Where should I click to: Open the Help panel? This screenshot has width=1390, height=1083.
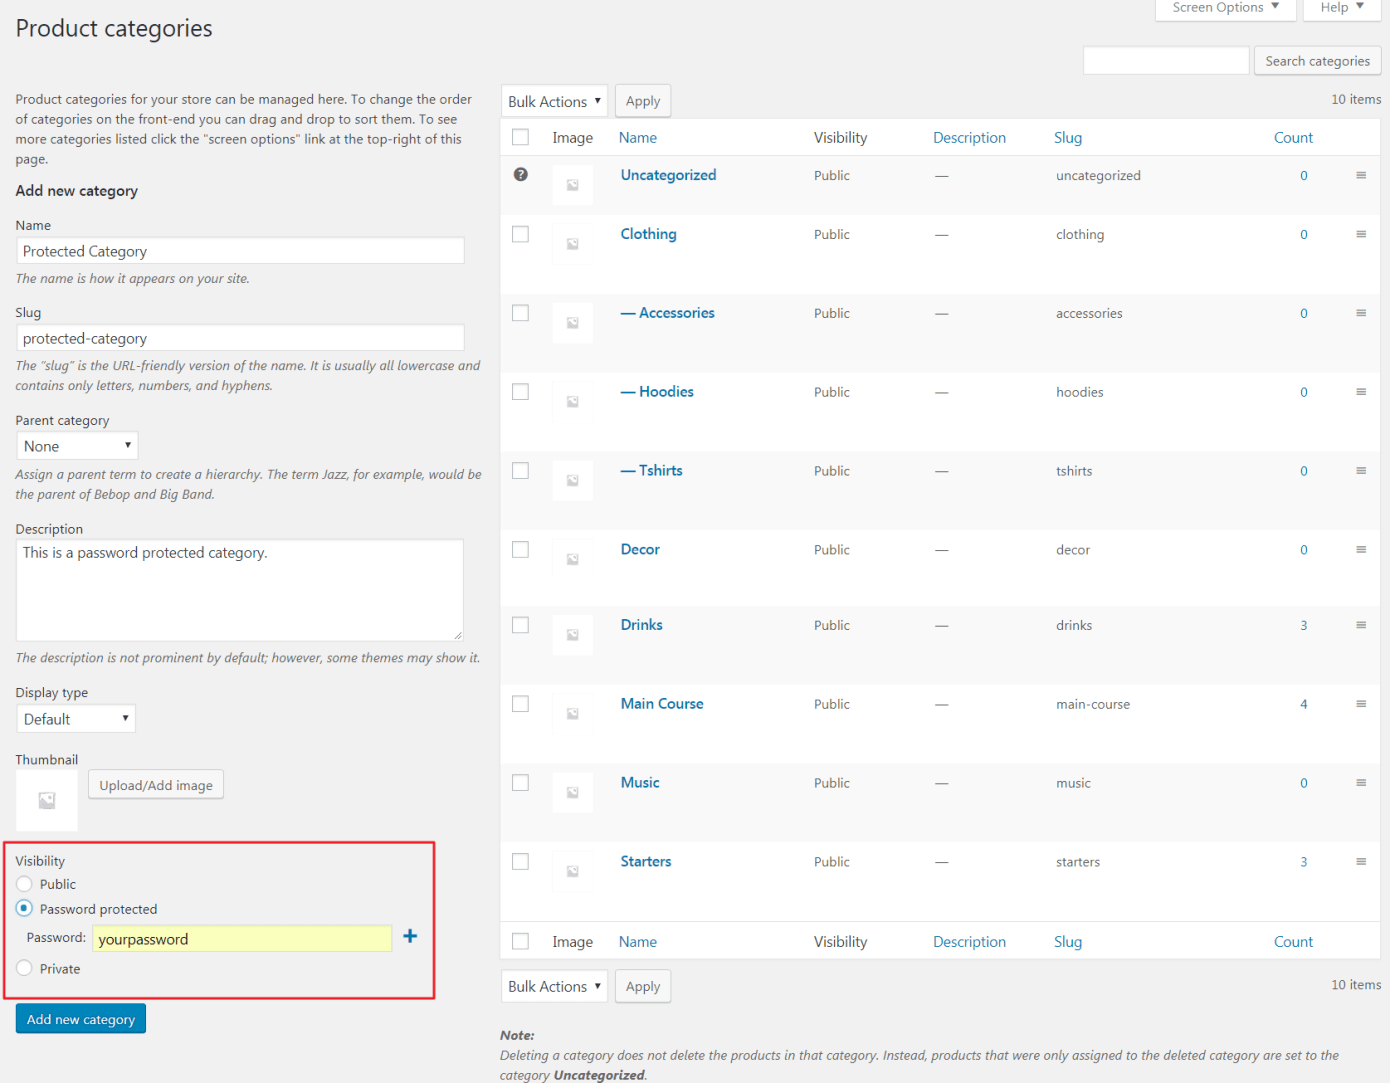click(x=1341, y=8)
